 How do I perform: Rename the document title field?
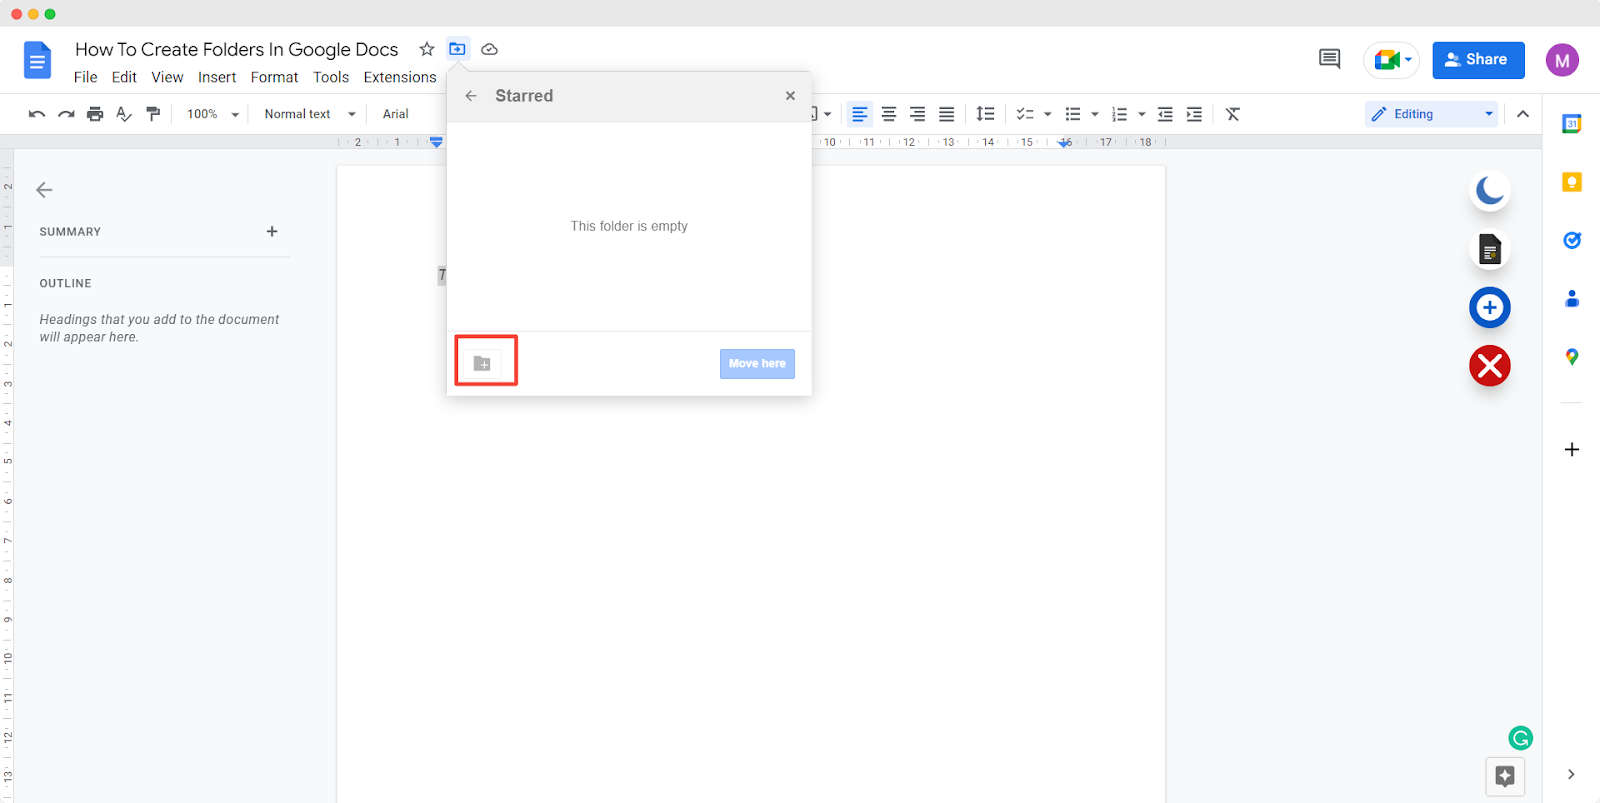click(236, 49)
